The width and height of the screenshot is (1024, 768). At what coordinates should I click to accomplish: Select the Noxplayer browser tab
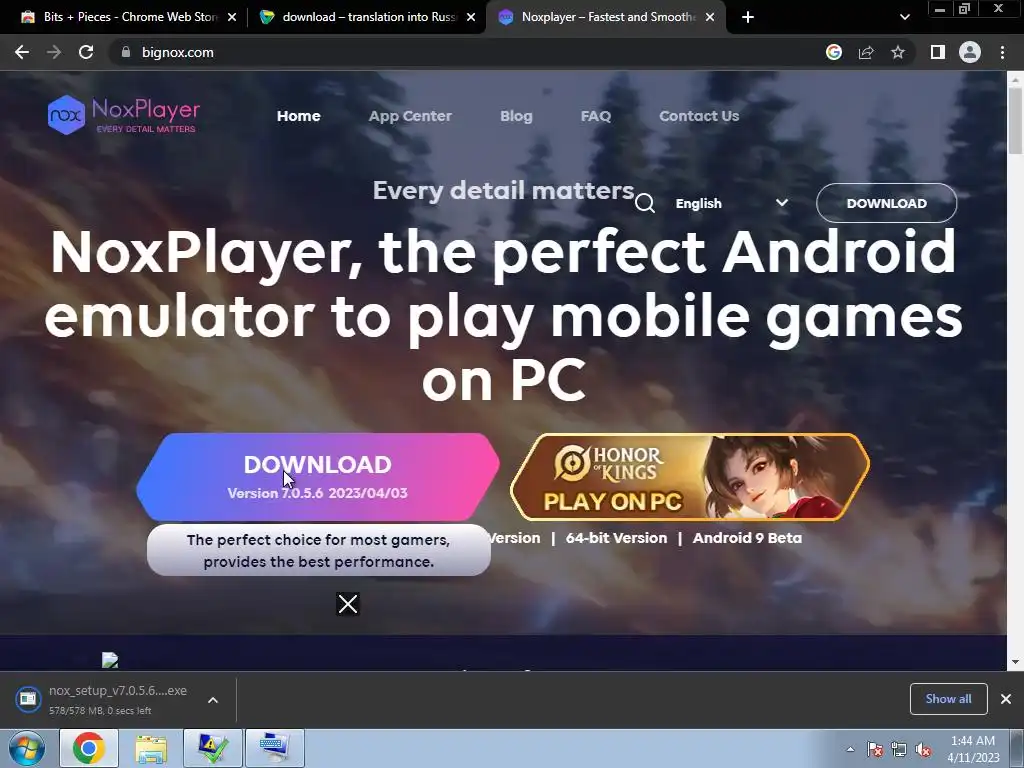click(x=604, y=17)
